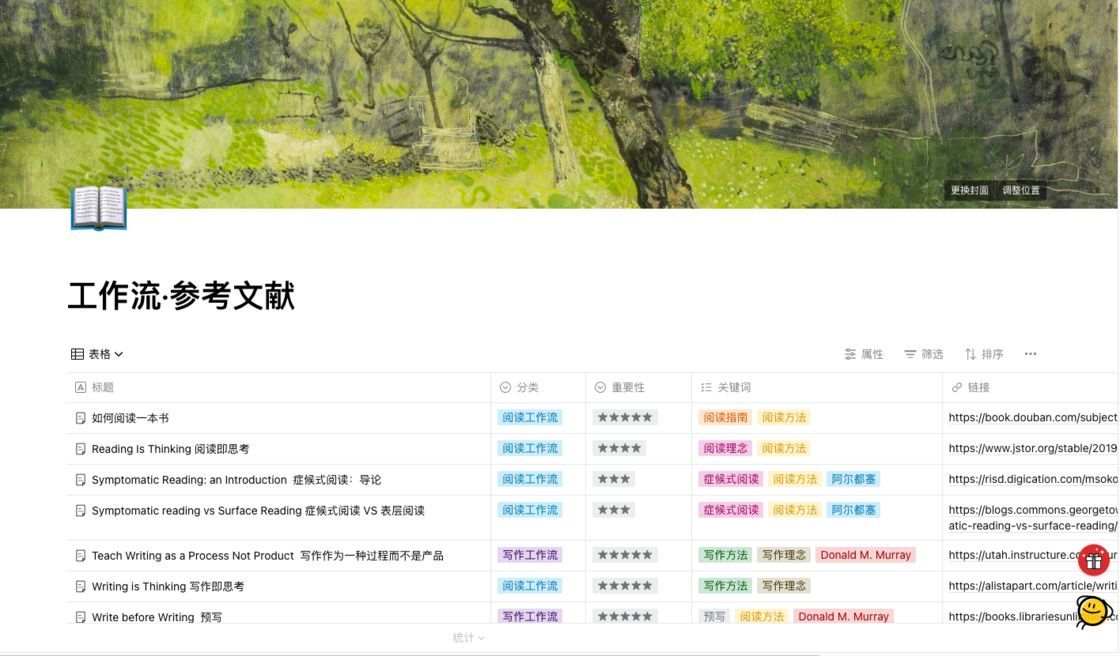Click the 重要性 column header

coord(639,387)
